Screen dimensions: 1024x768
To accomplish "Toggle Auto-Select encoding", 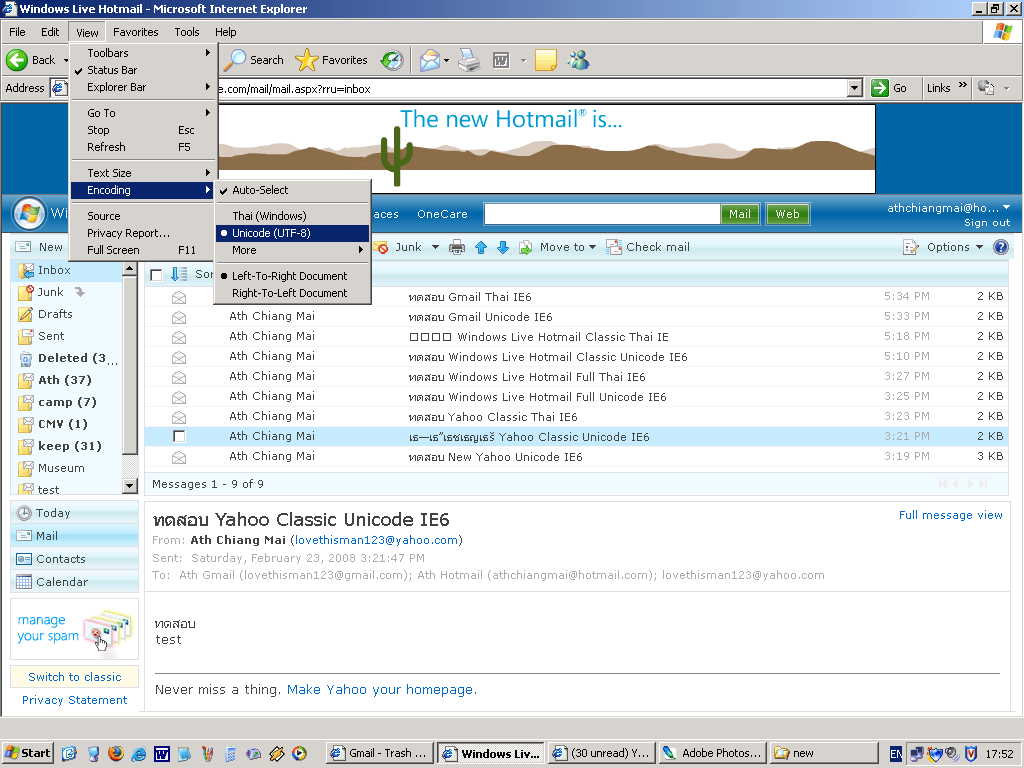I will [x=293, y=190].
